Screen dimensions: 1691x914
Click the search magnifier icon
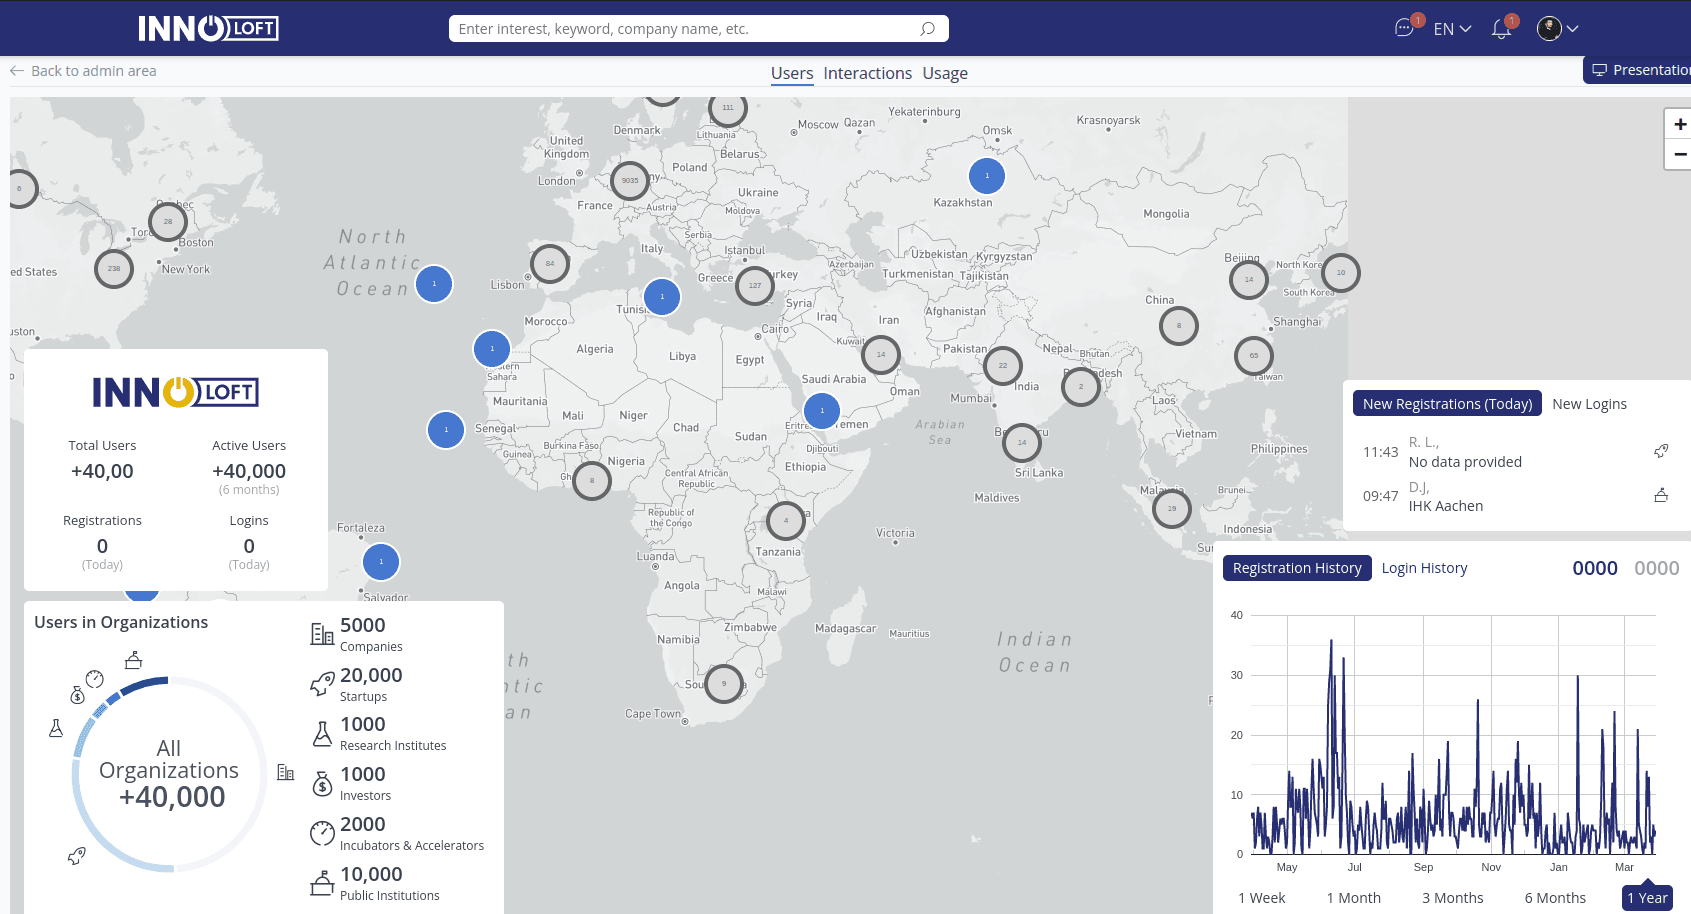click(x=927, y=29)
